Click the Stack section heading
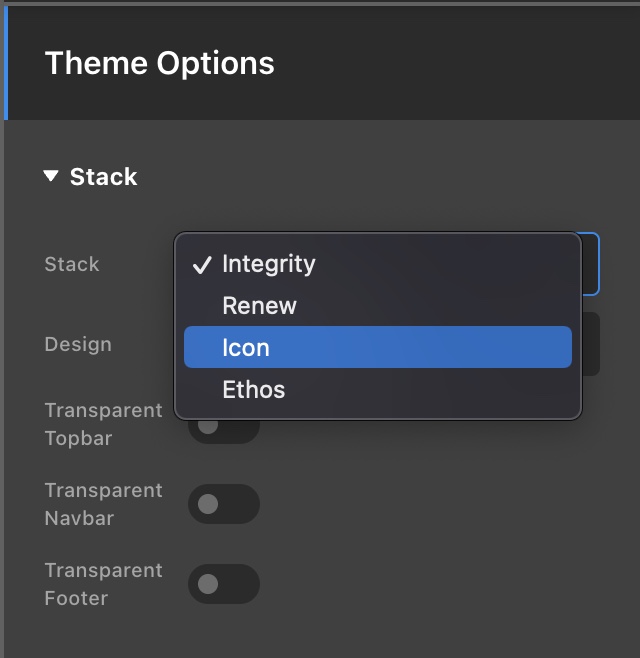640x658 pixels. 103,177
